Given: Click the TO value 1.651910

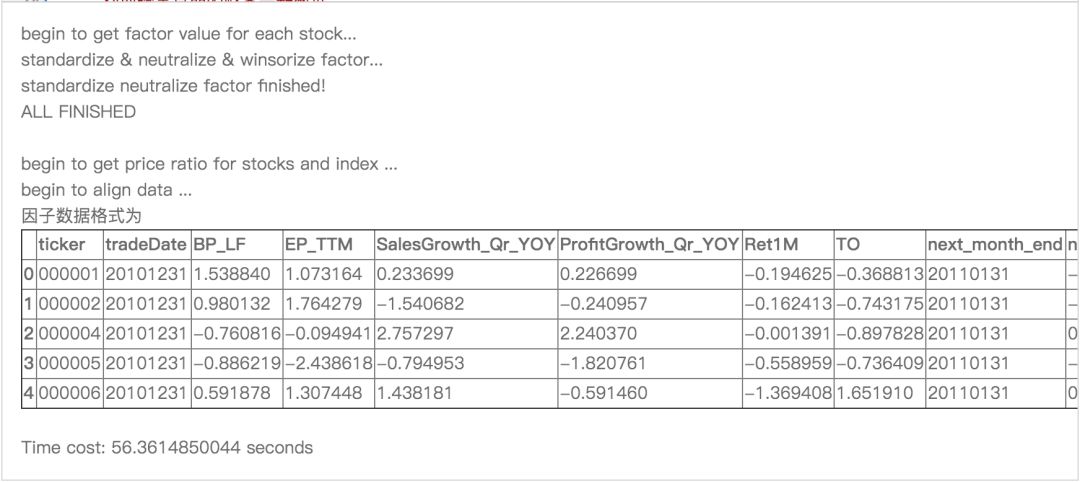Looking at the screenshot, I should pyautogui.click(x=874, y=393).
